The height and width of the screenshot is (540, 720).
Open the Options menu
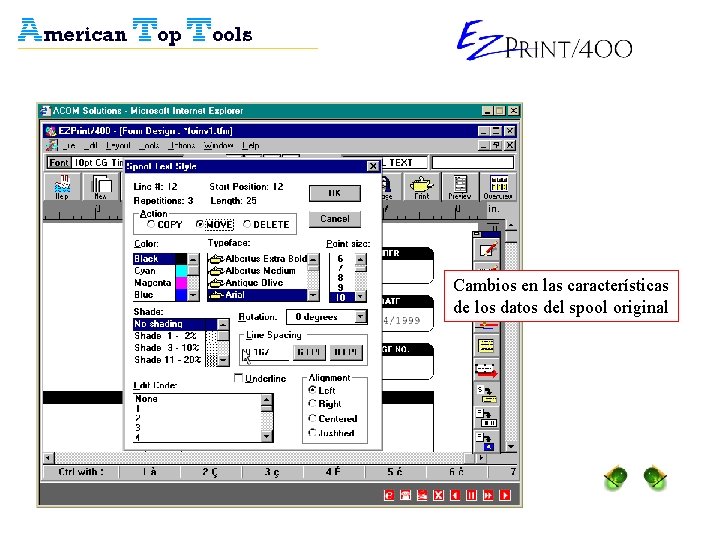182,146
